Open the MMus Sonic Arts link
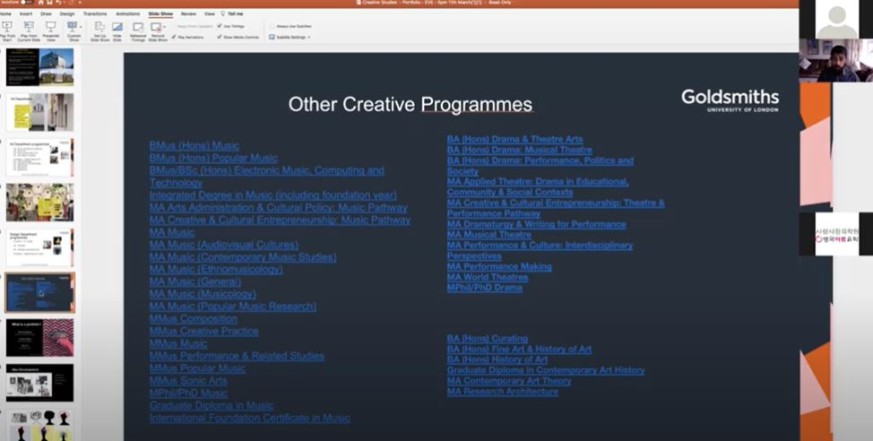873x441 pixels. point(188,381)
